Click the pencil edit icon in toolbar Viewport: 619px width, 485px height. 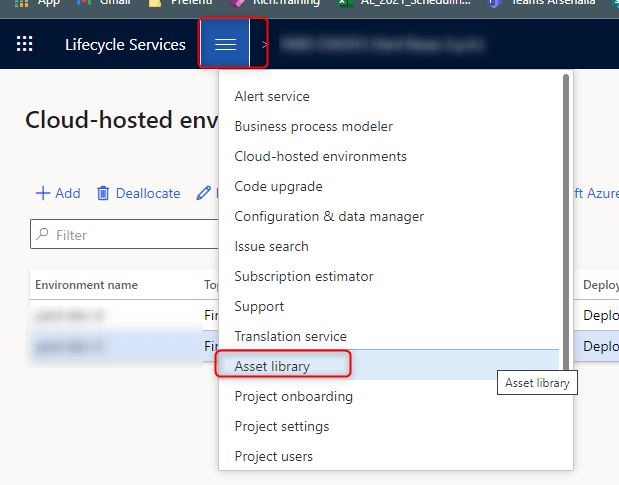click(x=204, y=193)
